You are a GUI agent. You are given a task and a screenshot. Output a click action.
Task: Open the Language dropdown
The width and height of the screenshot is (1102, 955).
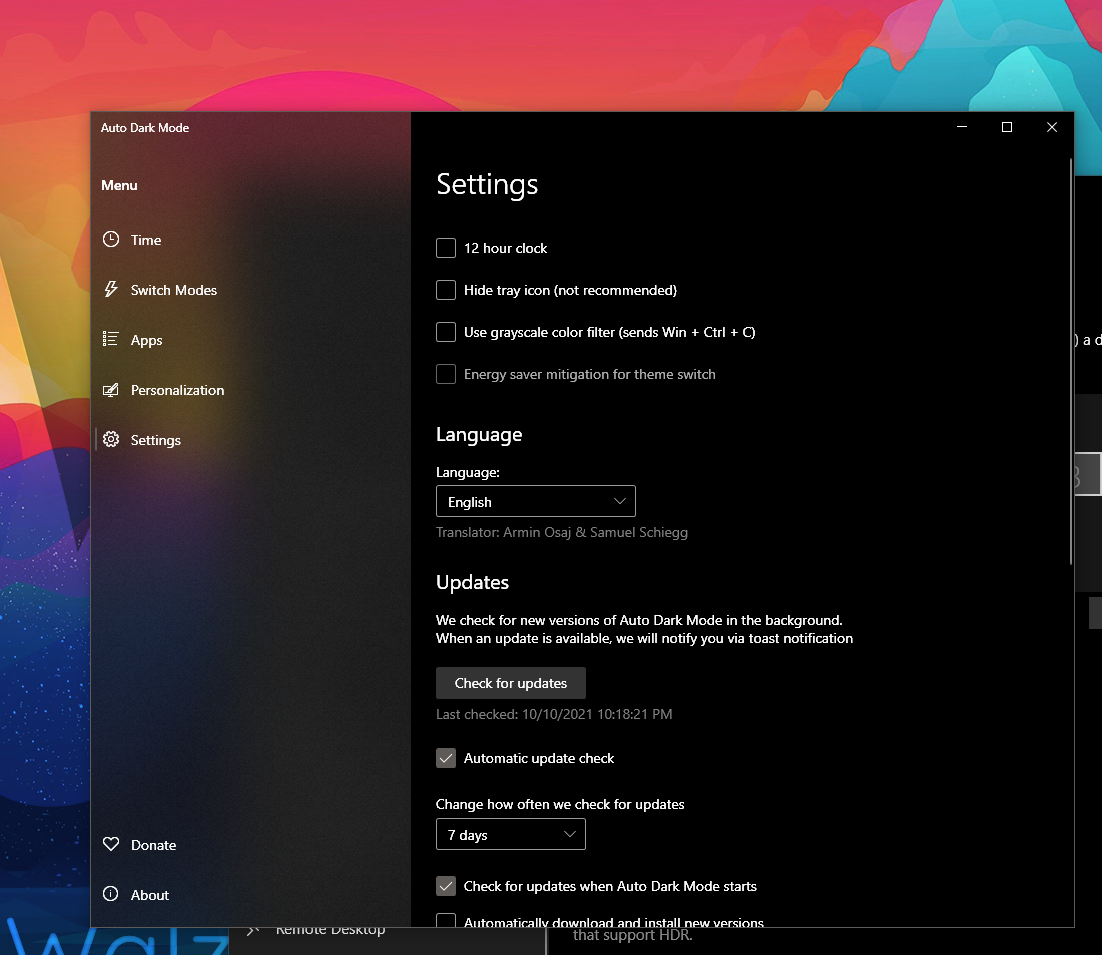(x=535, y=501)
